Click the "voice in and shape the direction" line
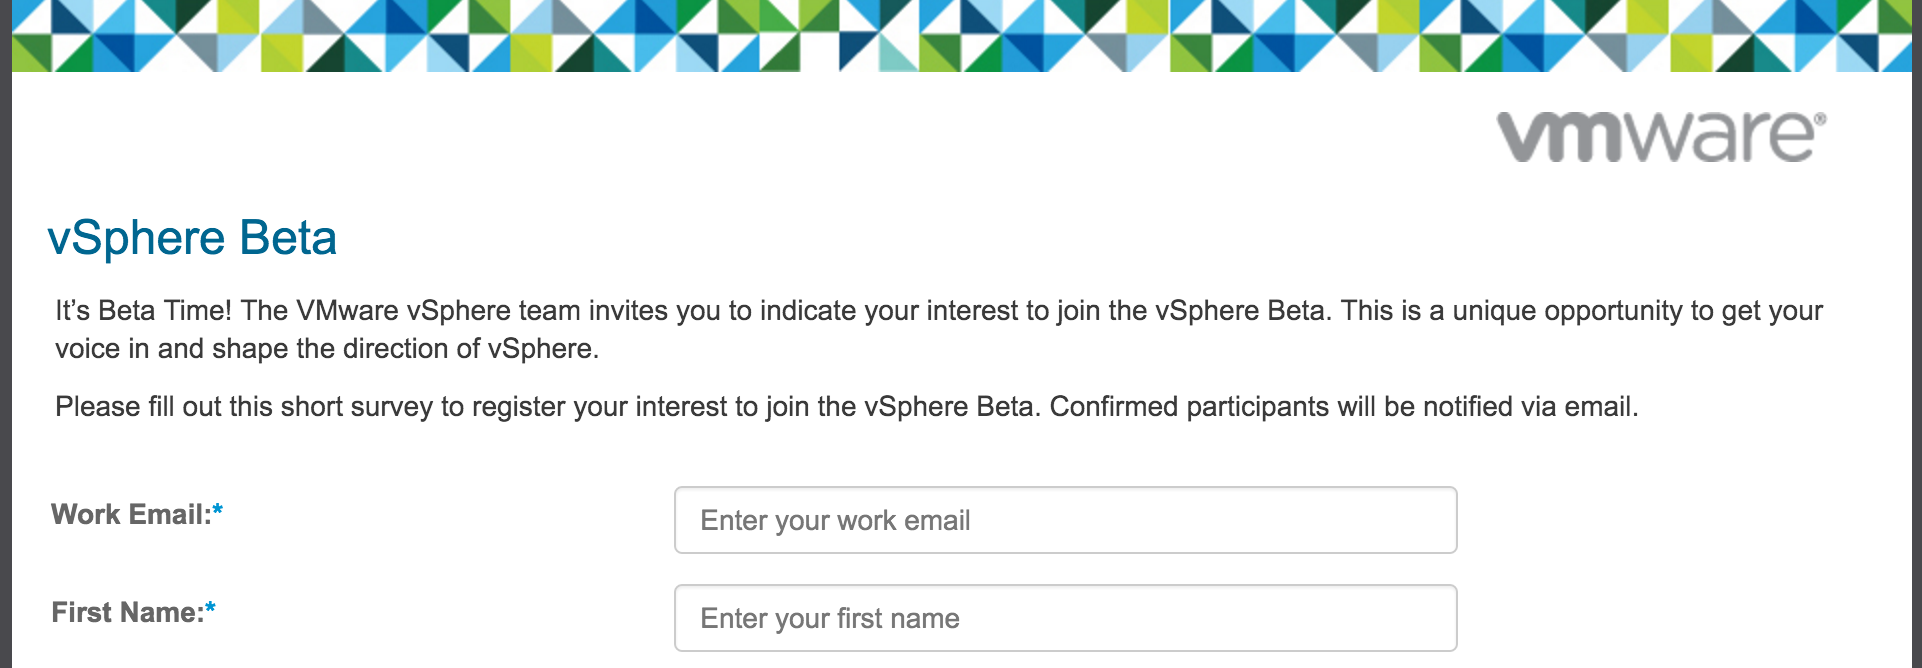This screenshot has width=1922, height=668. tap(327, 349)
